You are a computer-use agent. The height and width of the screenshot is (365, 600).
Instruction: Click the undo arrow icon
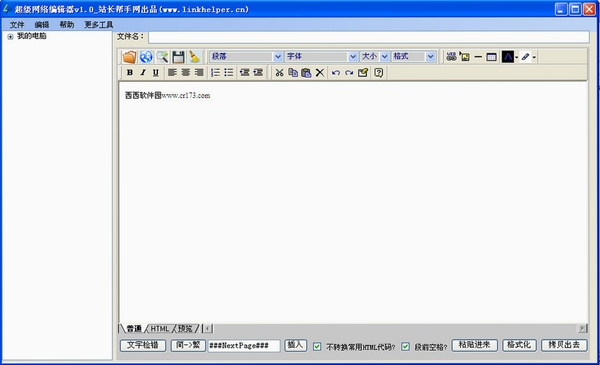coord(336,72)
